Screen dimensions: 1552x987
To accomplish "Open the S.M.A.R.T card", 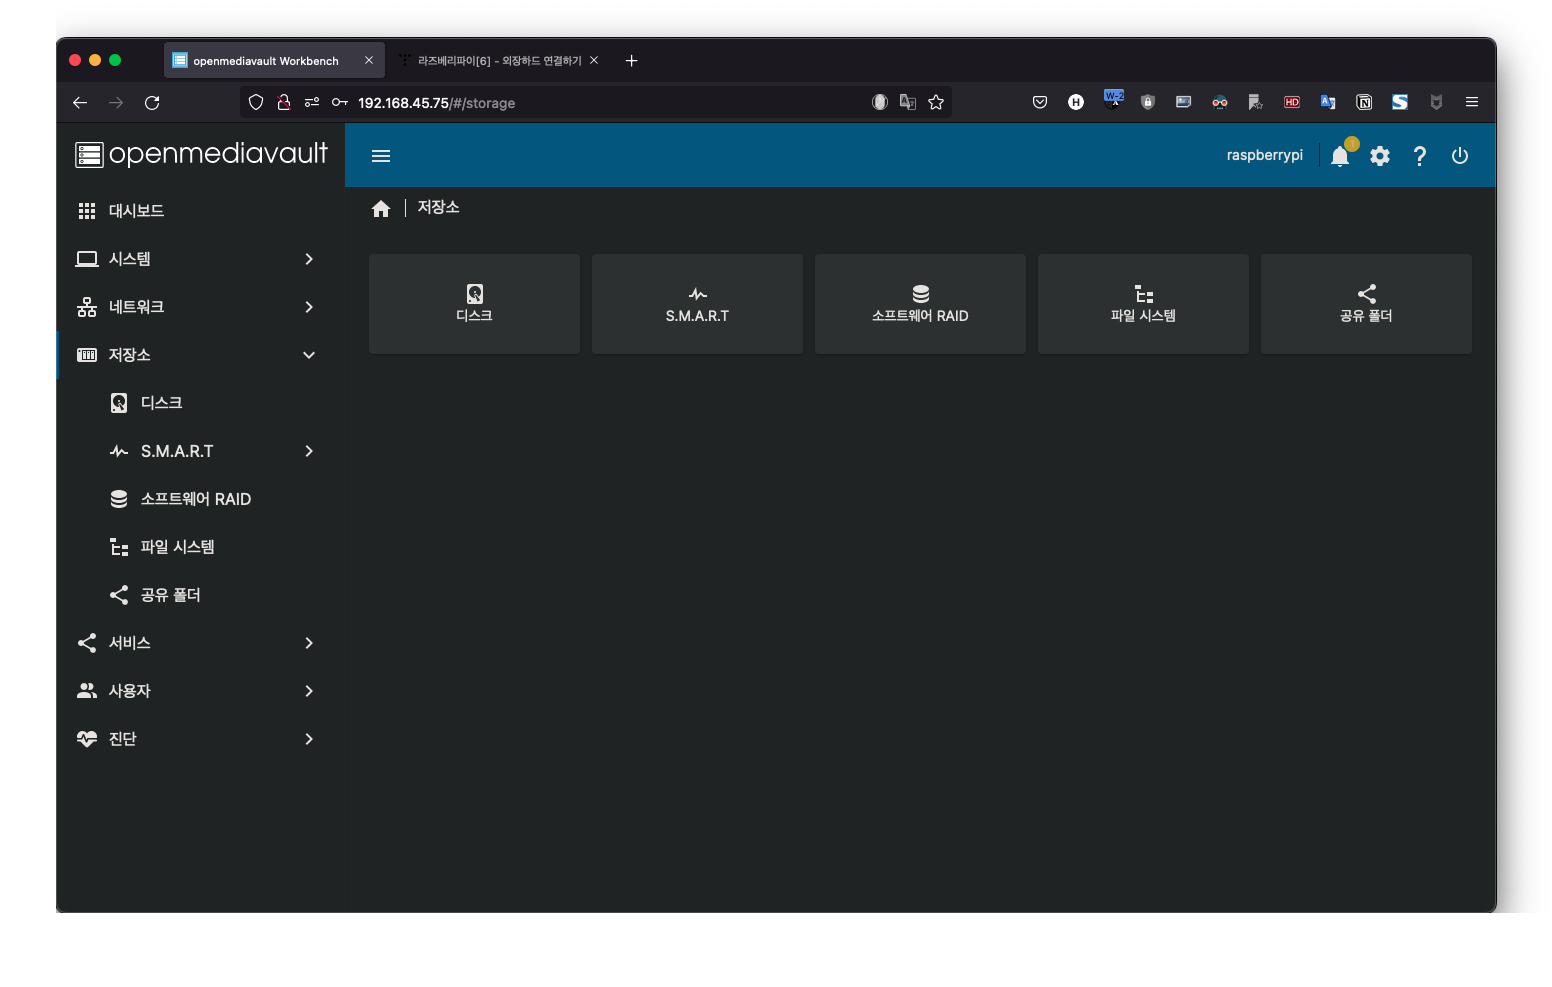I will tap(697, 304).
